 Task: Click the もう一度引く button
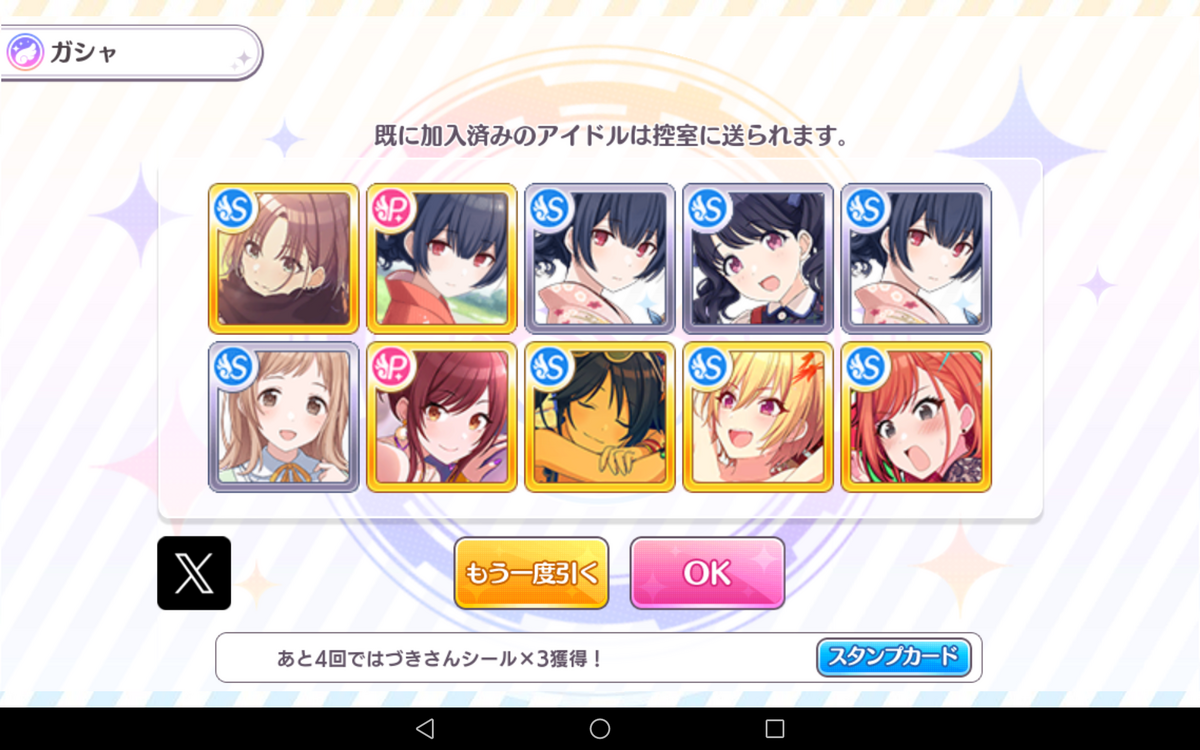pos(531,573)
